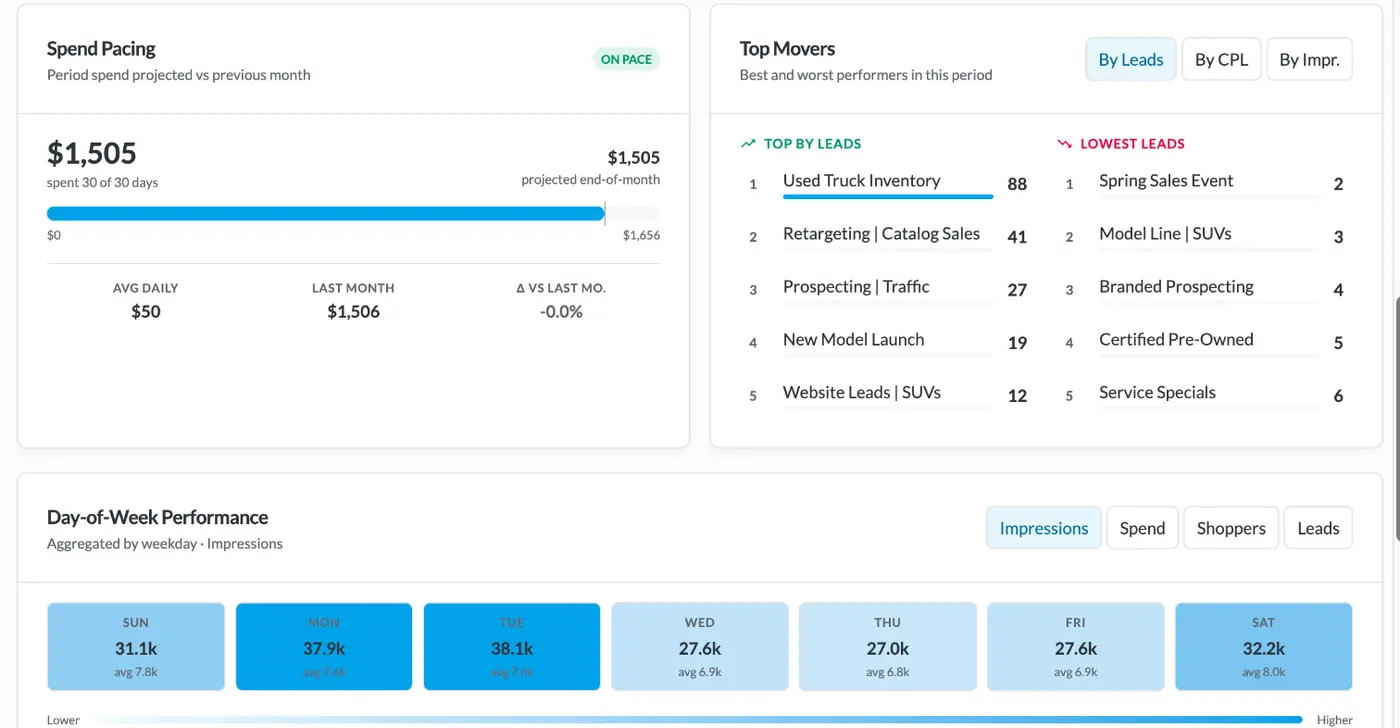Select the Impressions tab in Day-of-Week Performance
This screenshot has height=728, width=1400.
pyautogui.click(x=1044, y=528)
